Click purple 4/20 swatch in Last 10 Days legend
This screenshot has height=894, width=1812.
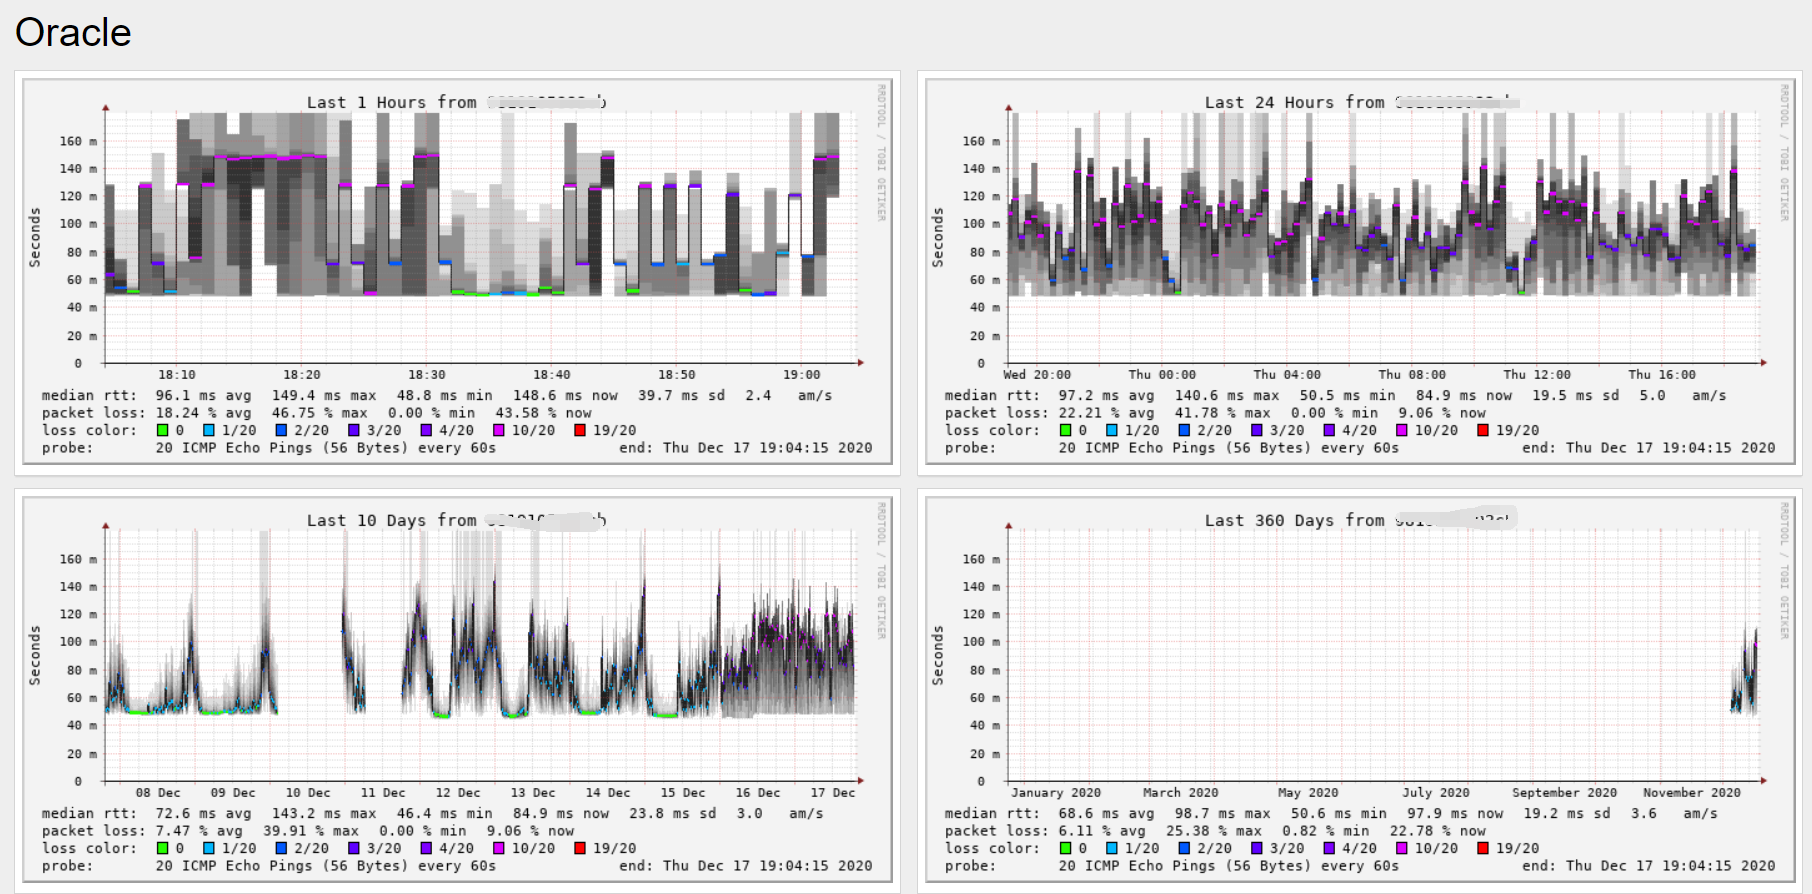[426, 848]
